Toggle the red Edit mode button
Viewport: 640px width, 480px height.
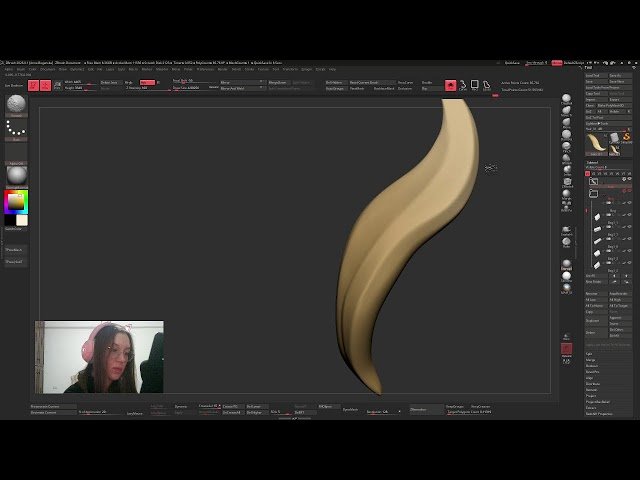(x=33, y=85)
